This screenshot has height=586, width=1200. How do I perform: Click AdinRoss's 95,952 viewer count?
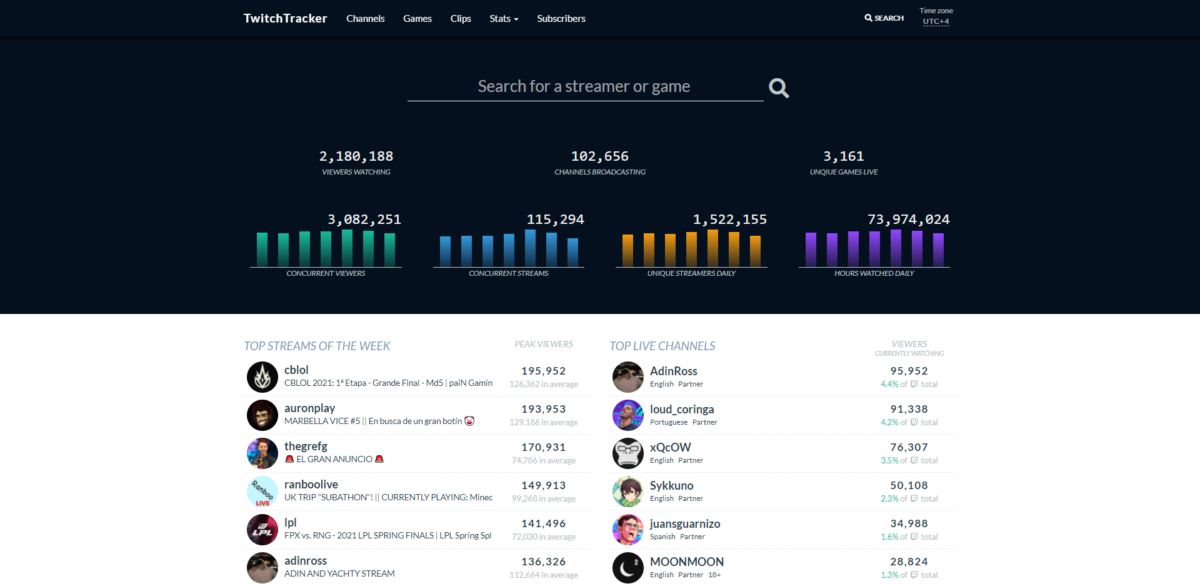click(909, 370)
